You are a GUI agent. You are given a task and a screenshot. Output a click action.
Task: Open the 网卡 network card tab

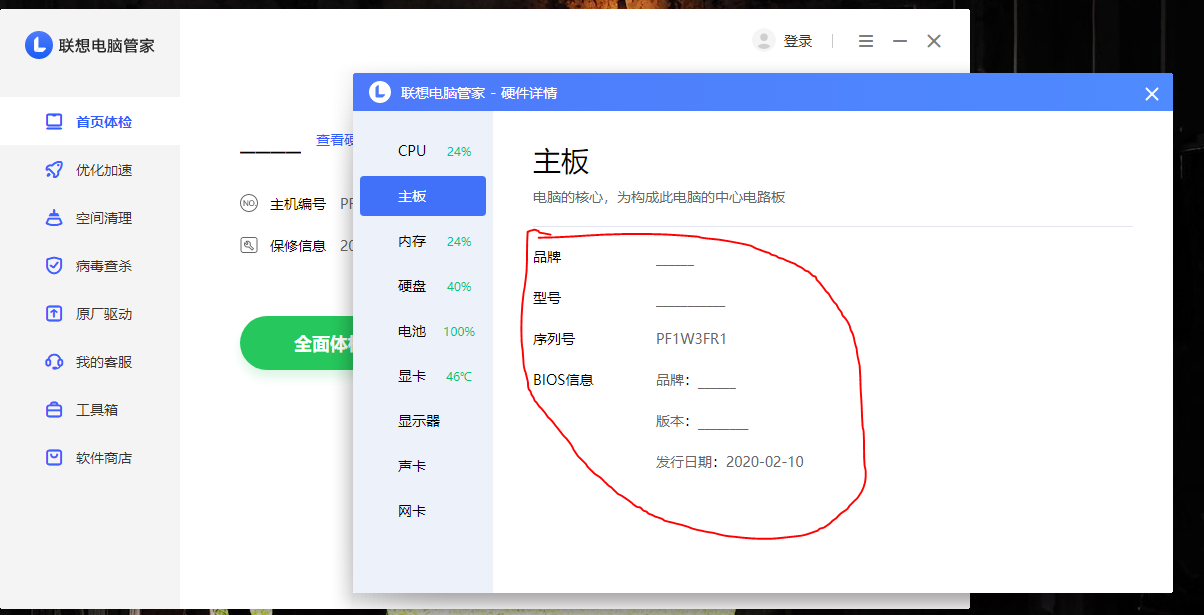[x=423, y=511]
